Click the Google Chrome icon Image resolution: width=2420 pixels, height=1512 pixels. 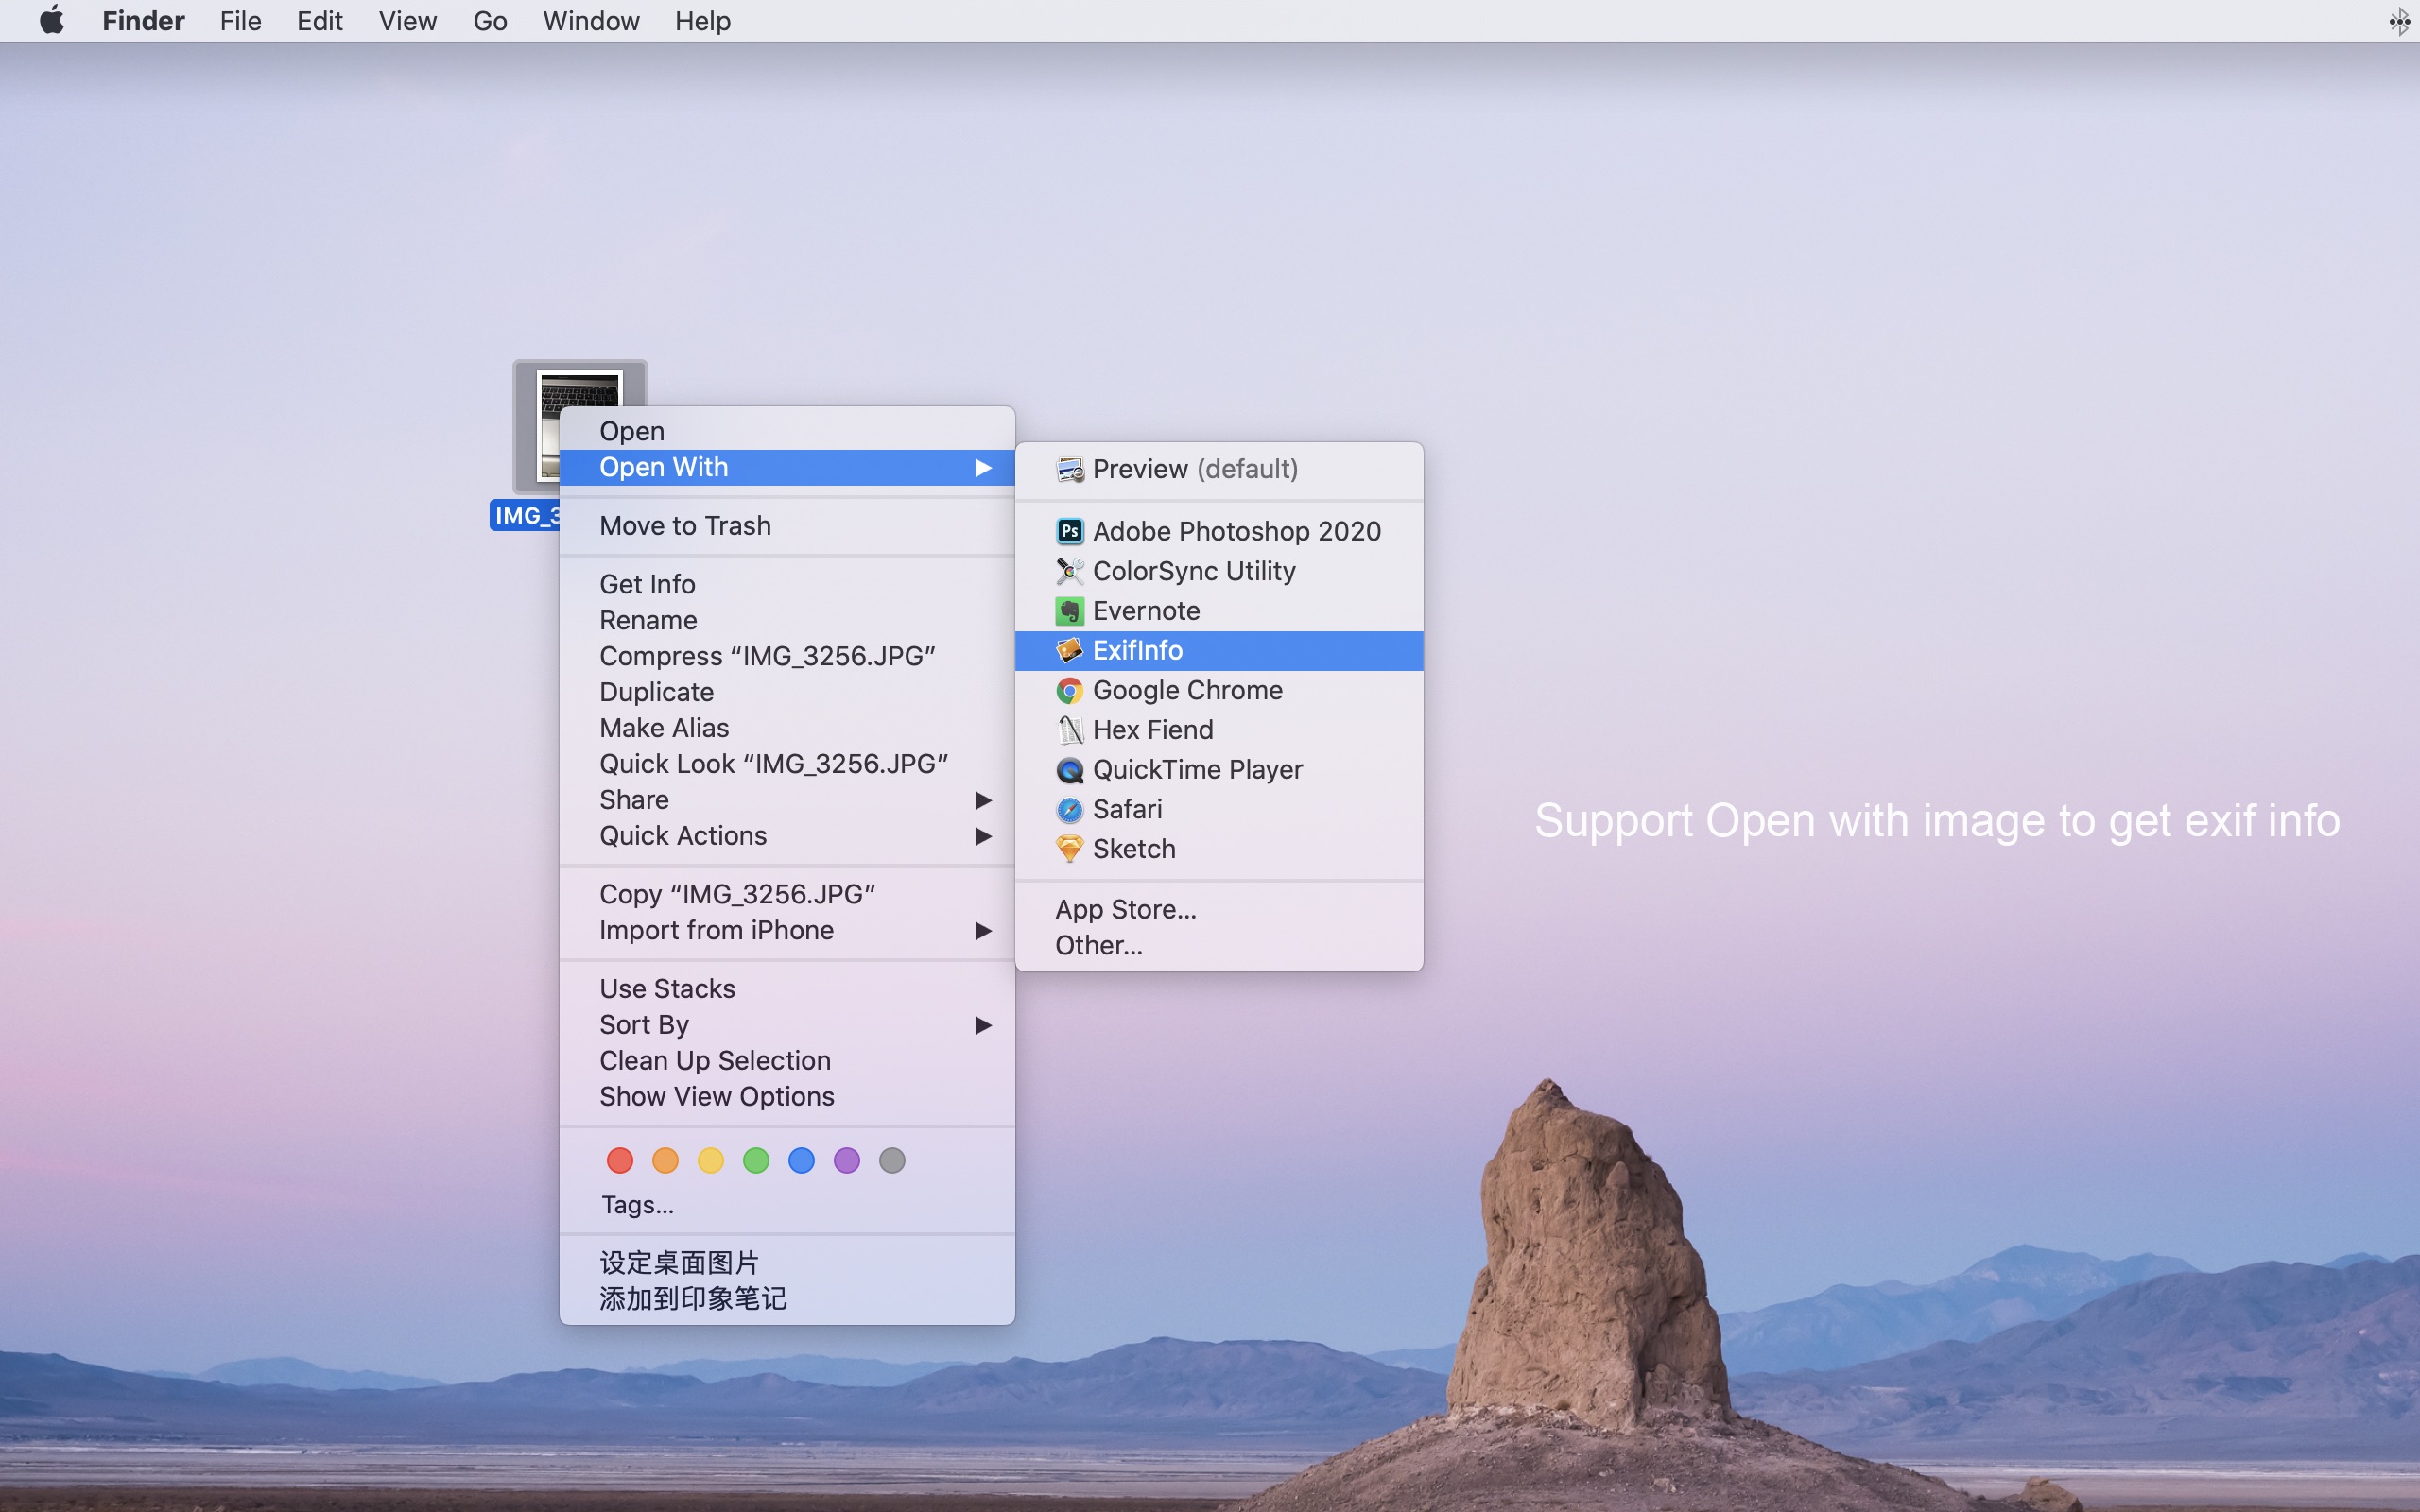1069,691
